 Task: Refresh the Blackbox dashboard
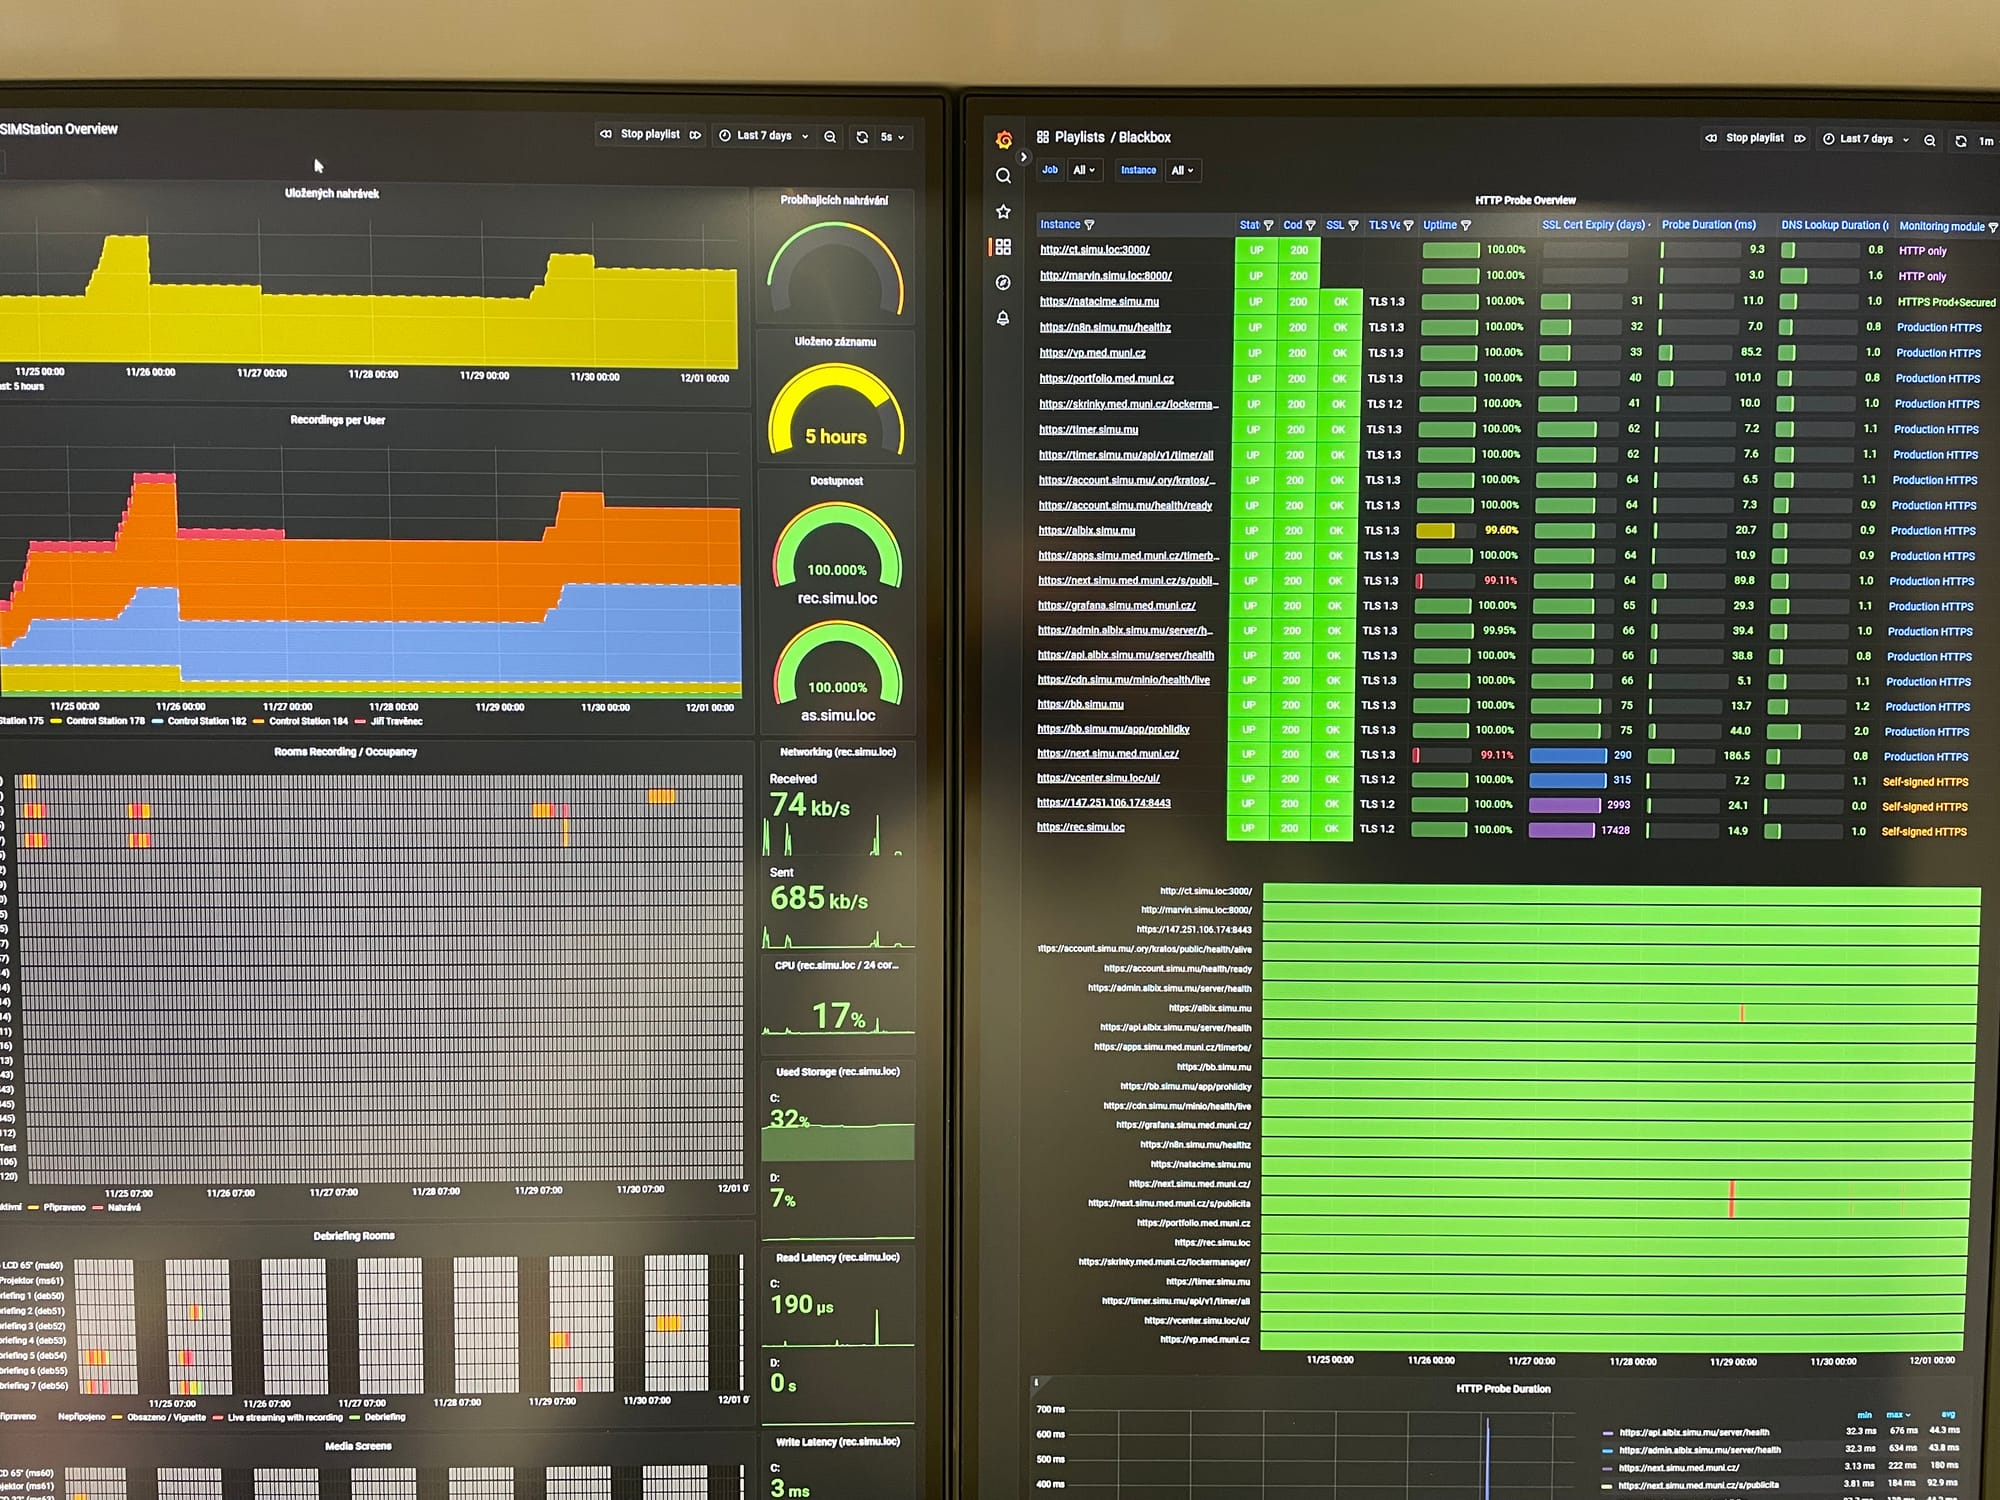[x=1960, y=141]
